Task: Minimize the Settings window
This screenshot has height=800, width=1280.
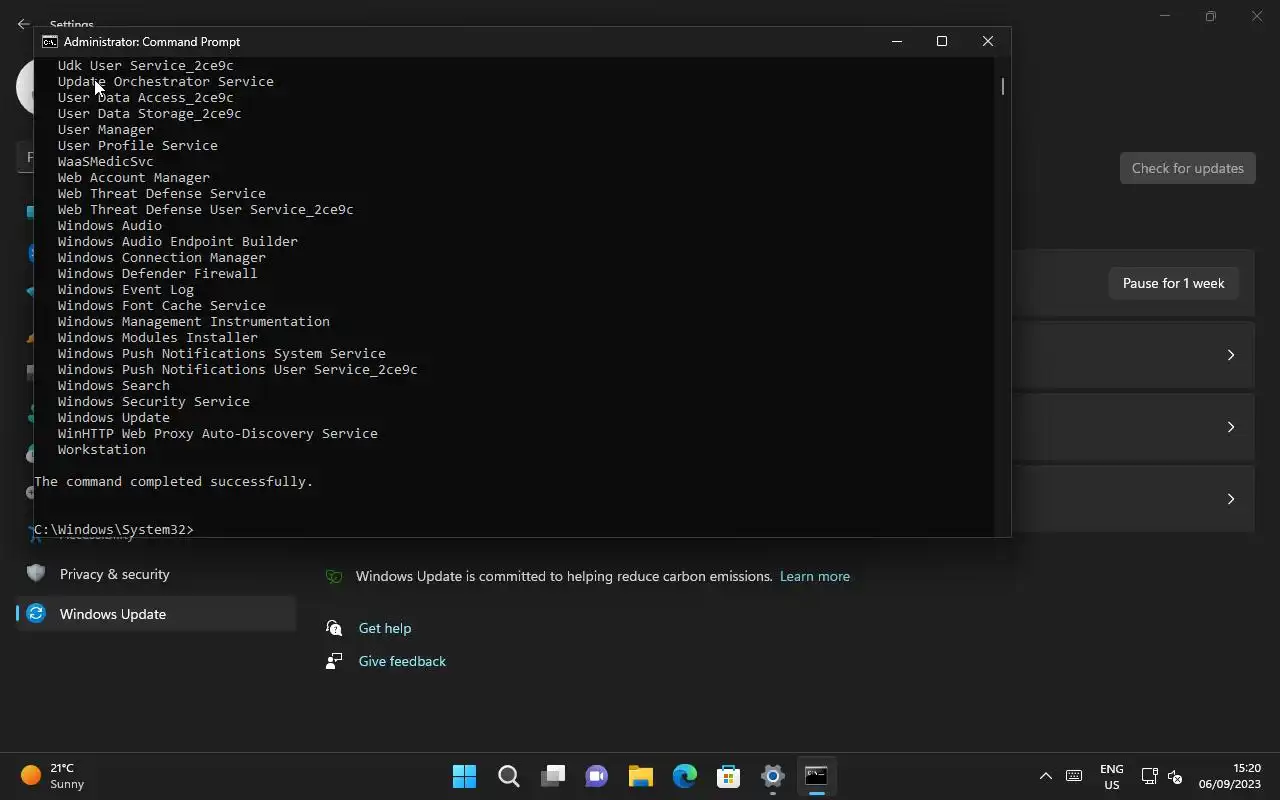Action: (x=1165, y=16)
